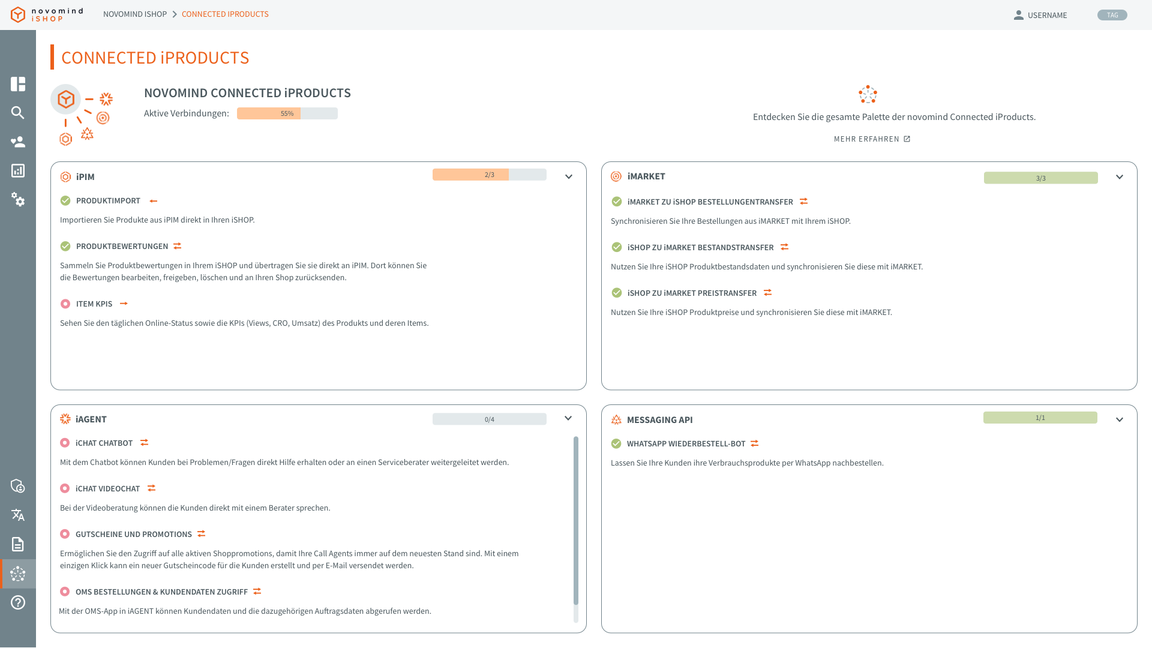Click sync arrows next to Gutscheine und Promotions
Viewport: 1152px width, 648px height.
[x=201, y=533]
